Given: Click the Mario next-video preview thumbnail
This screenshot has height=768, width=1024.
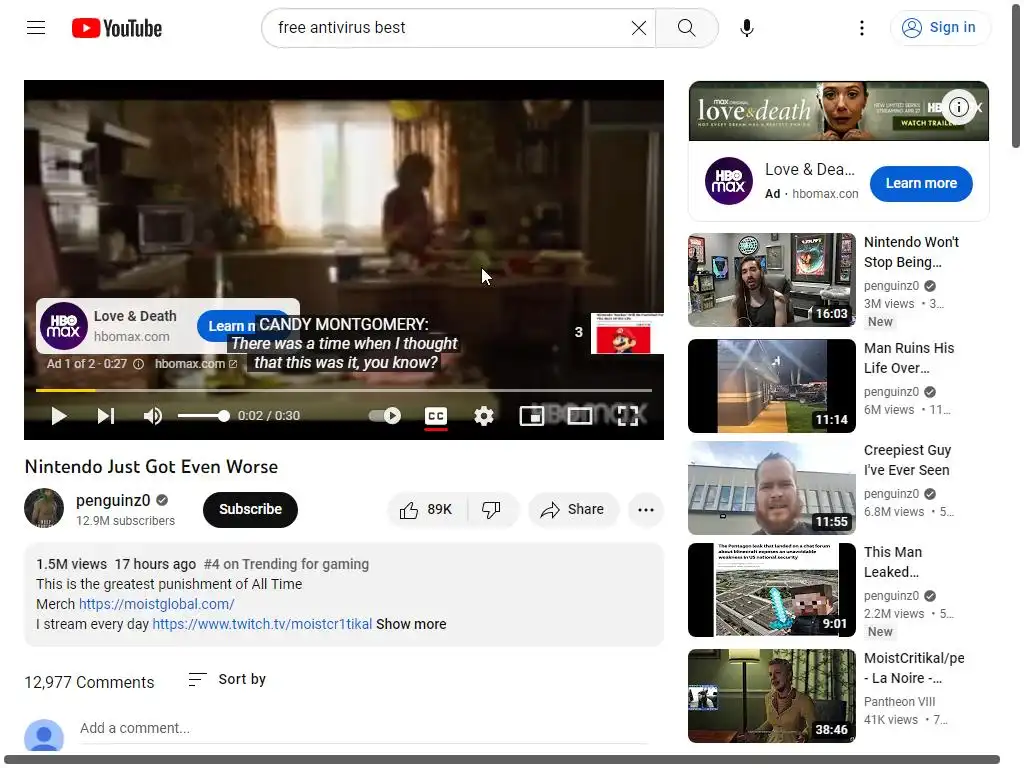Looking at the screenshot, I should 627,334.
